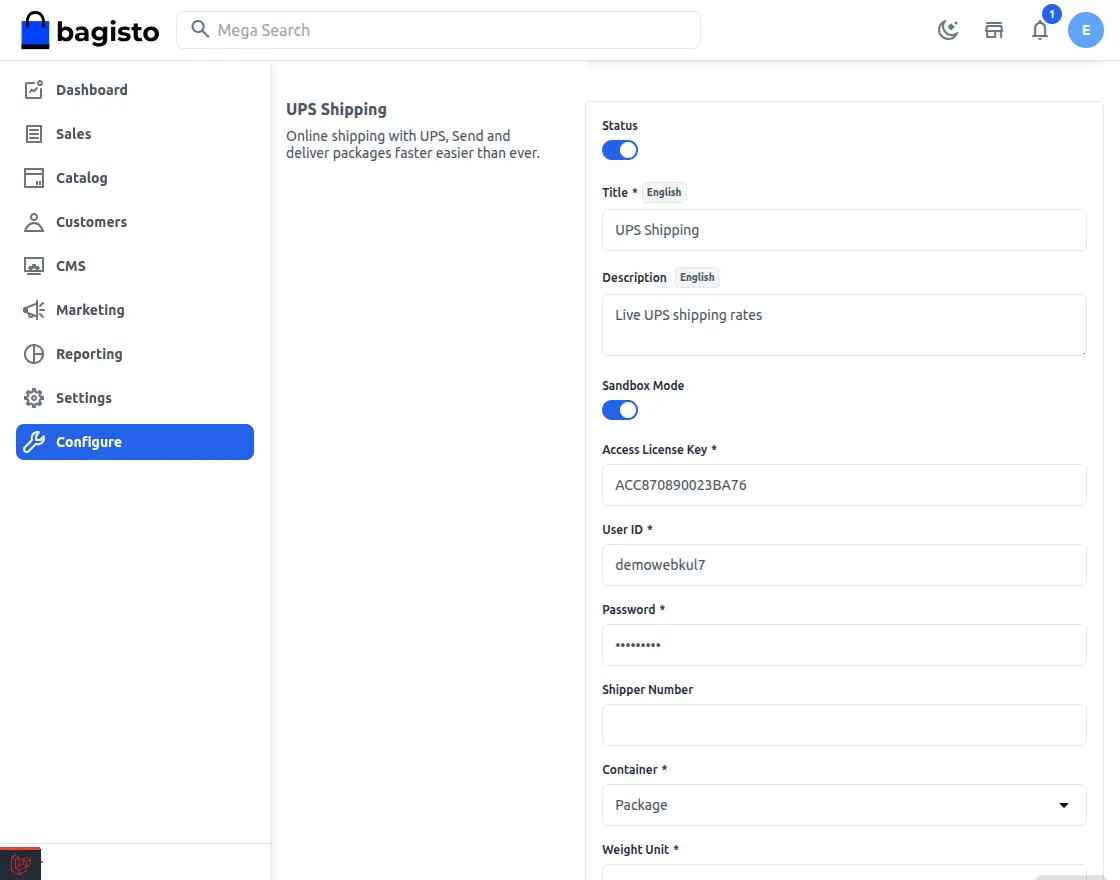
Task: Expand the Container dropdown
Action: (x=844, y=805)
